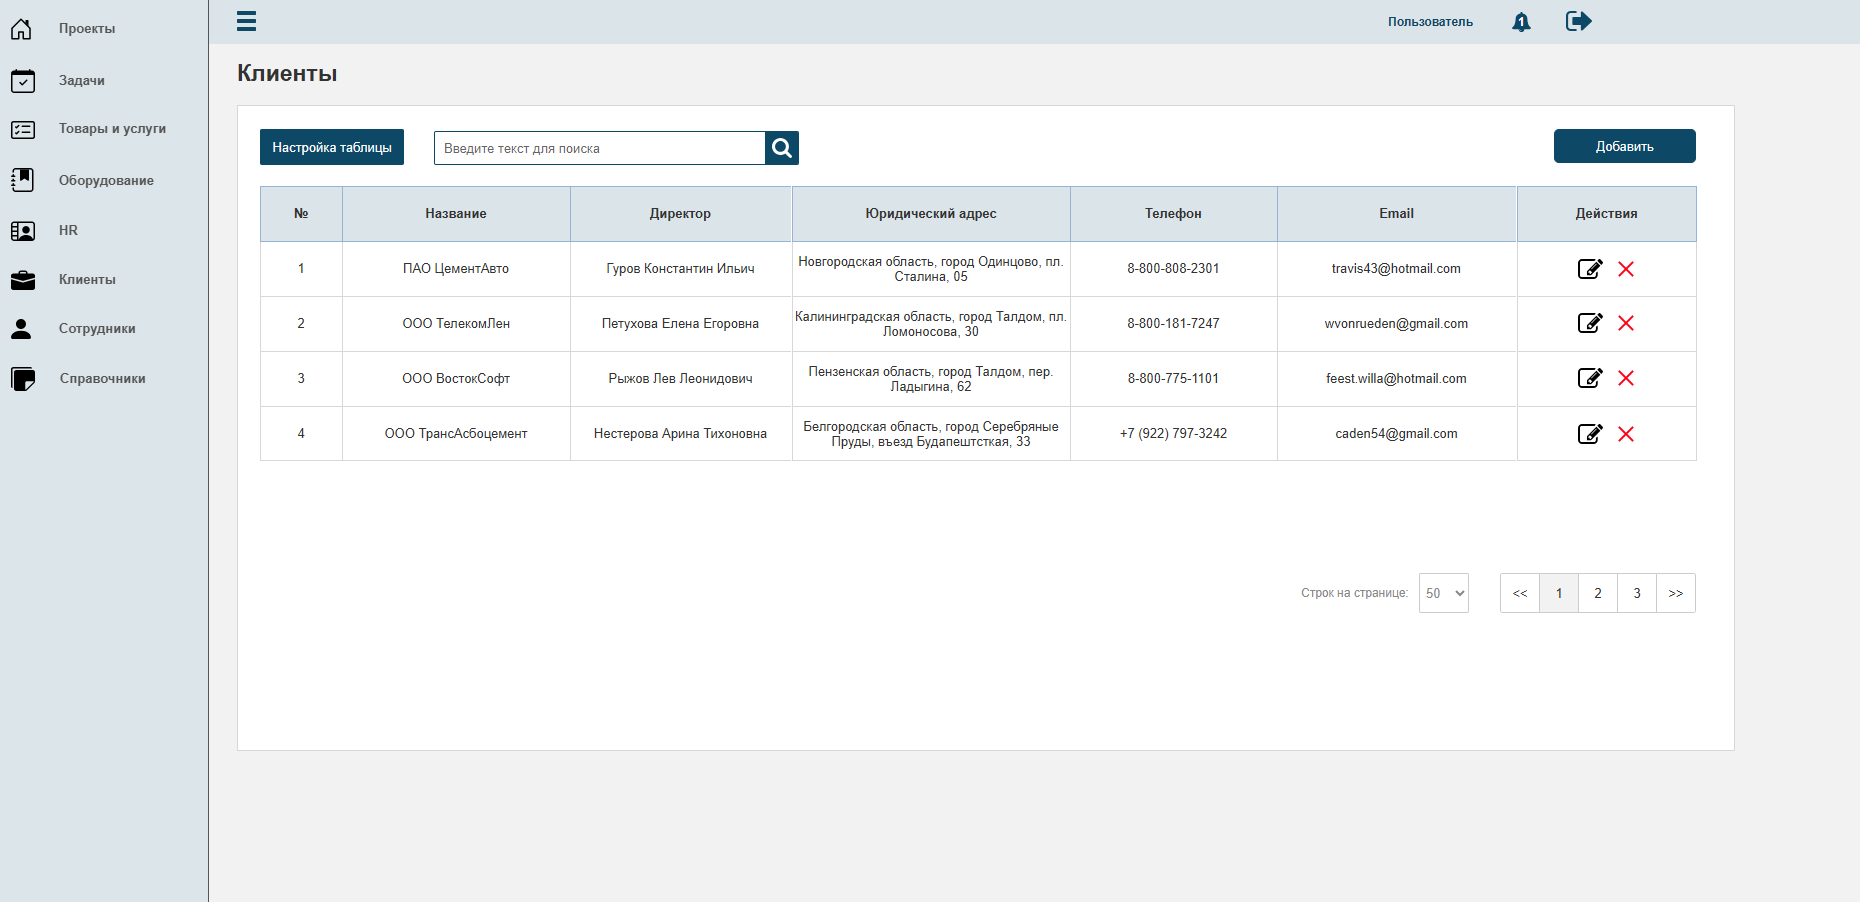Click the logout arrow icon
Screen dimensions: 1860x902
tap(1578, 21)
